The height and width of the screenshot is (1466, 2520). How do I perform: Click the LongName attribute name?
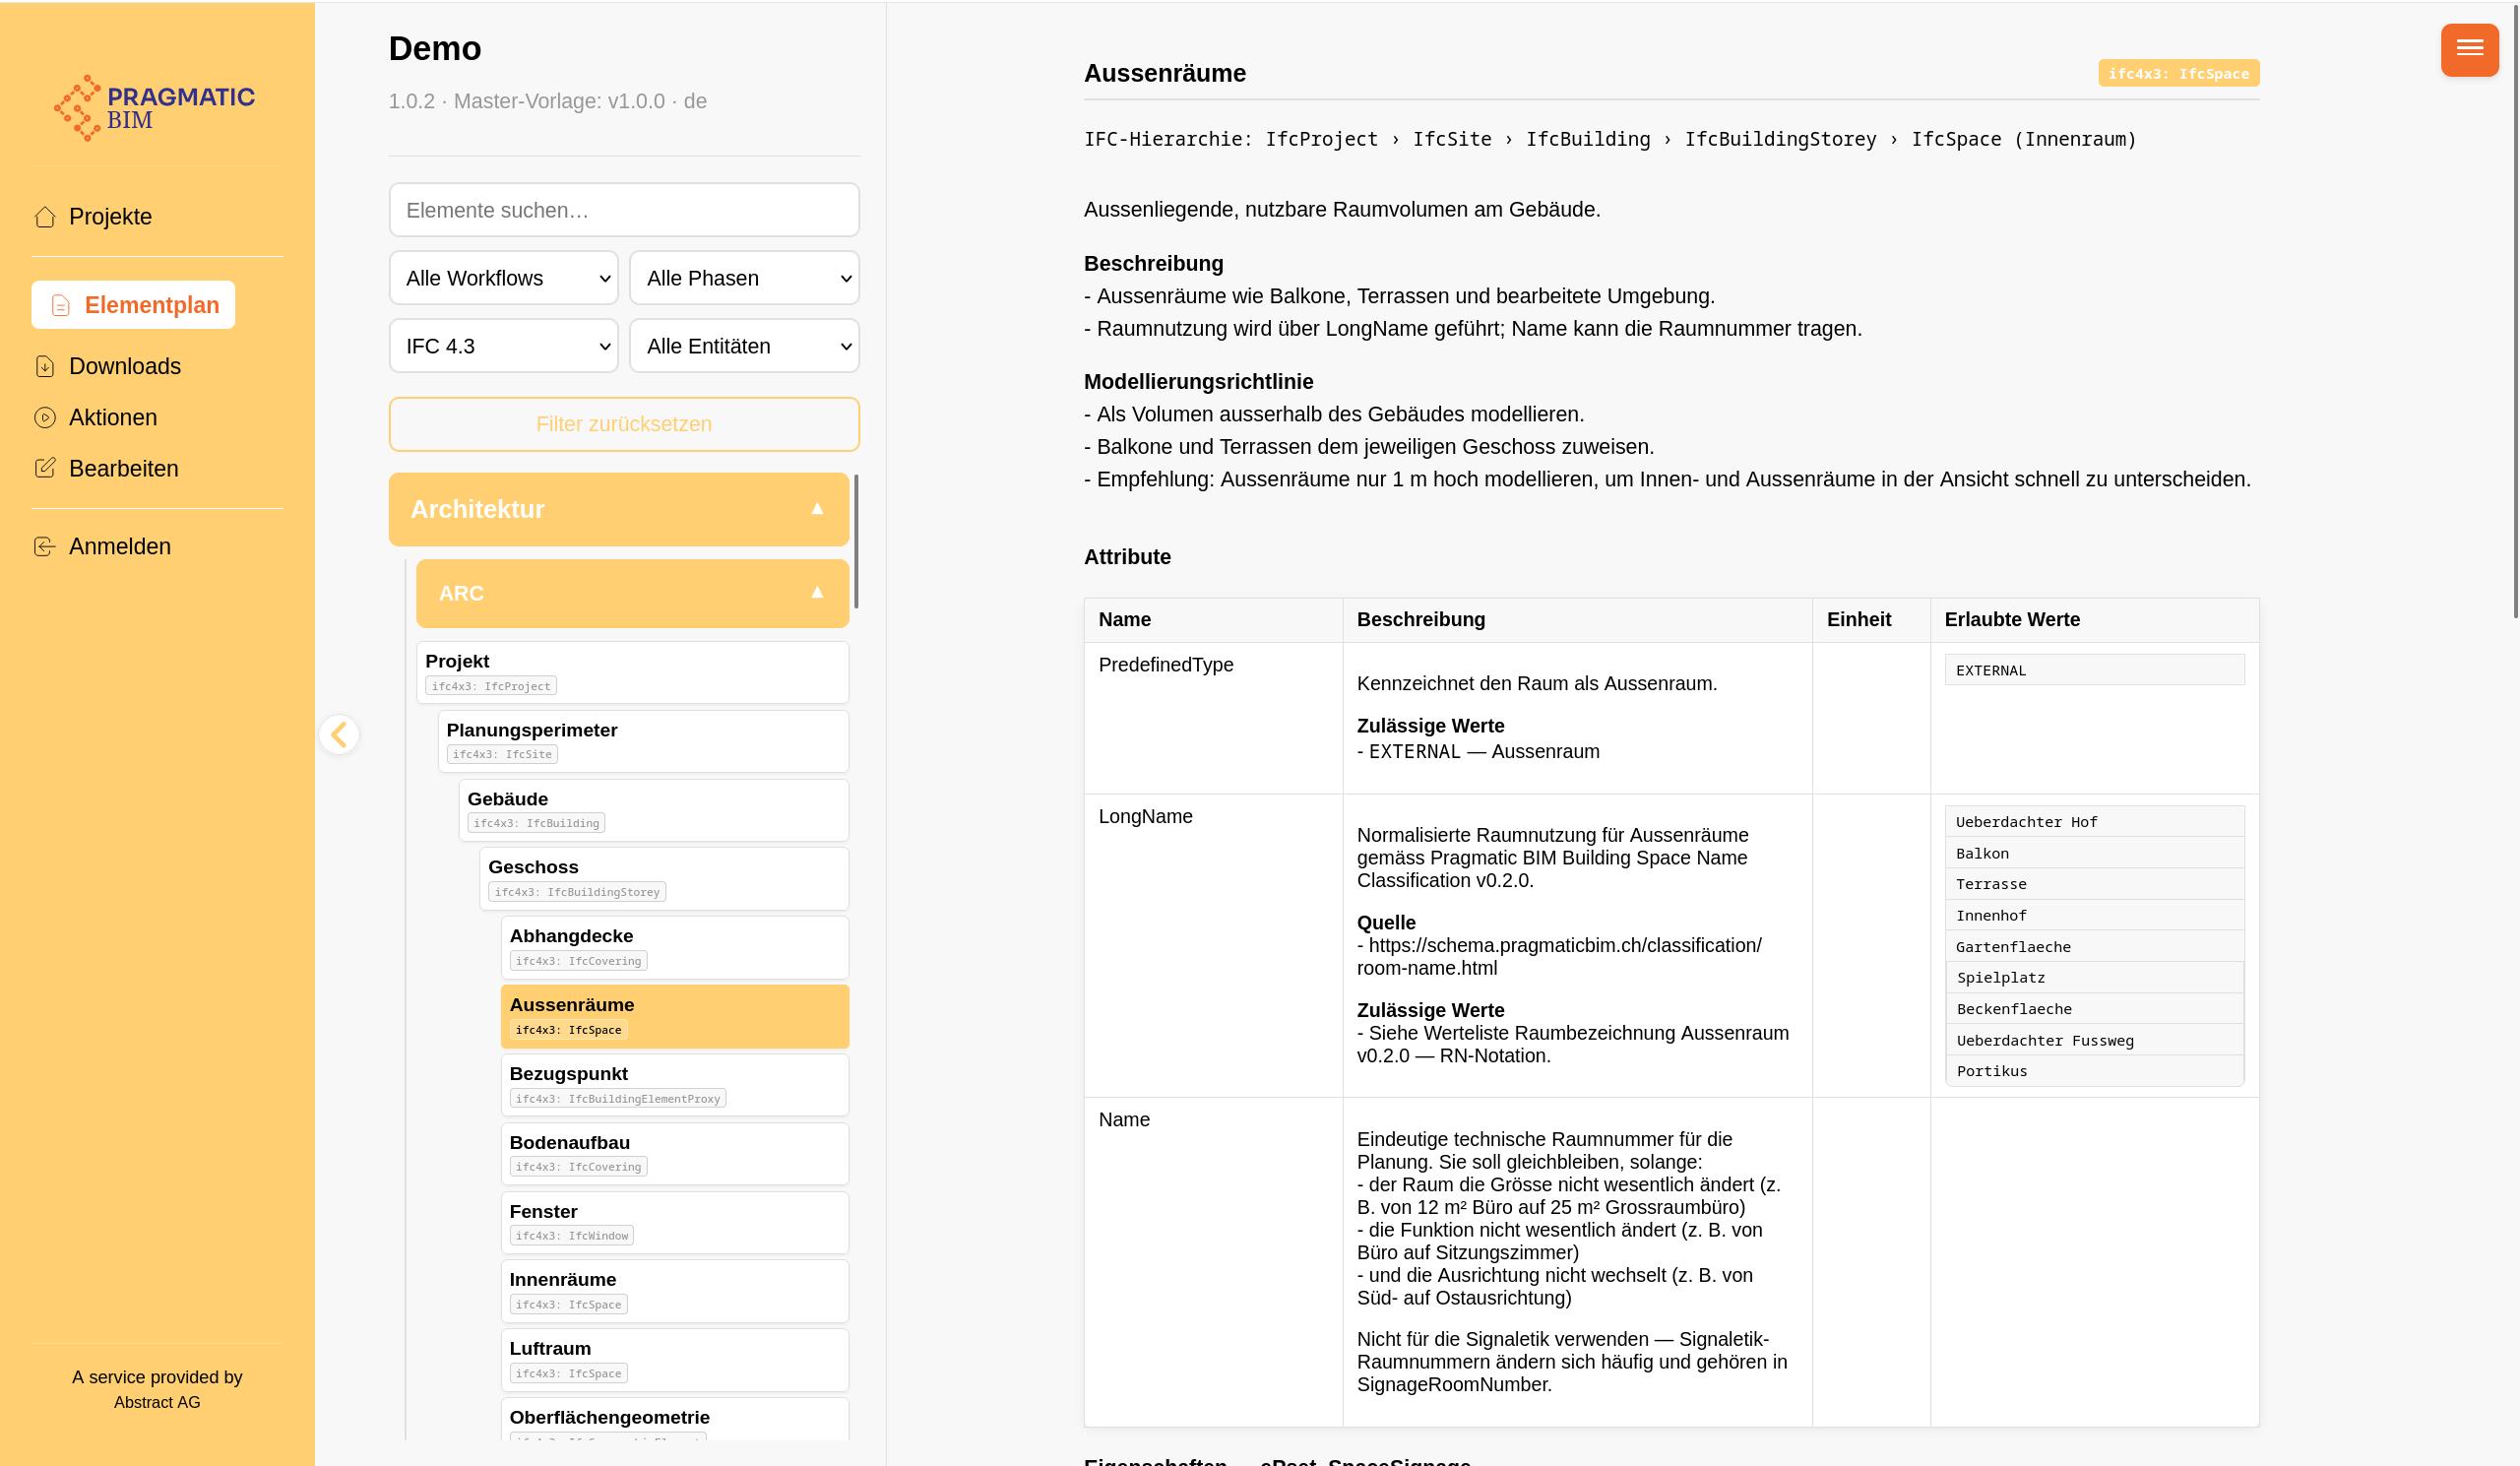coord(1145,816)
